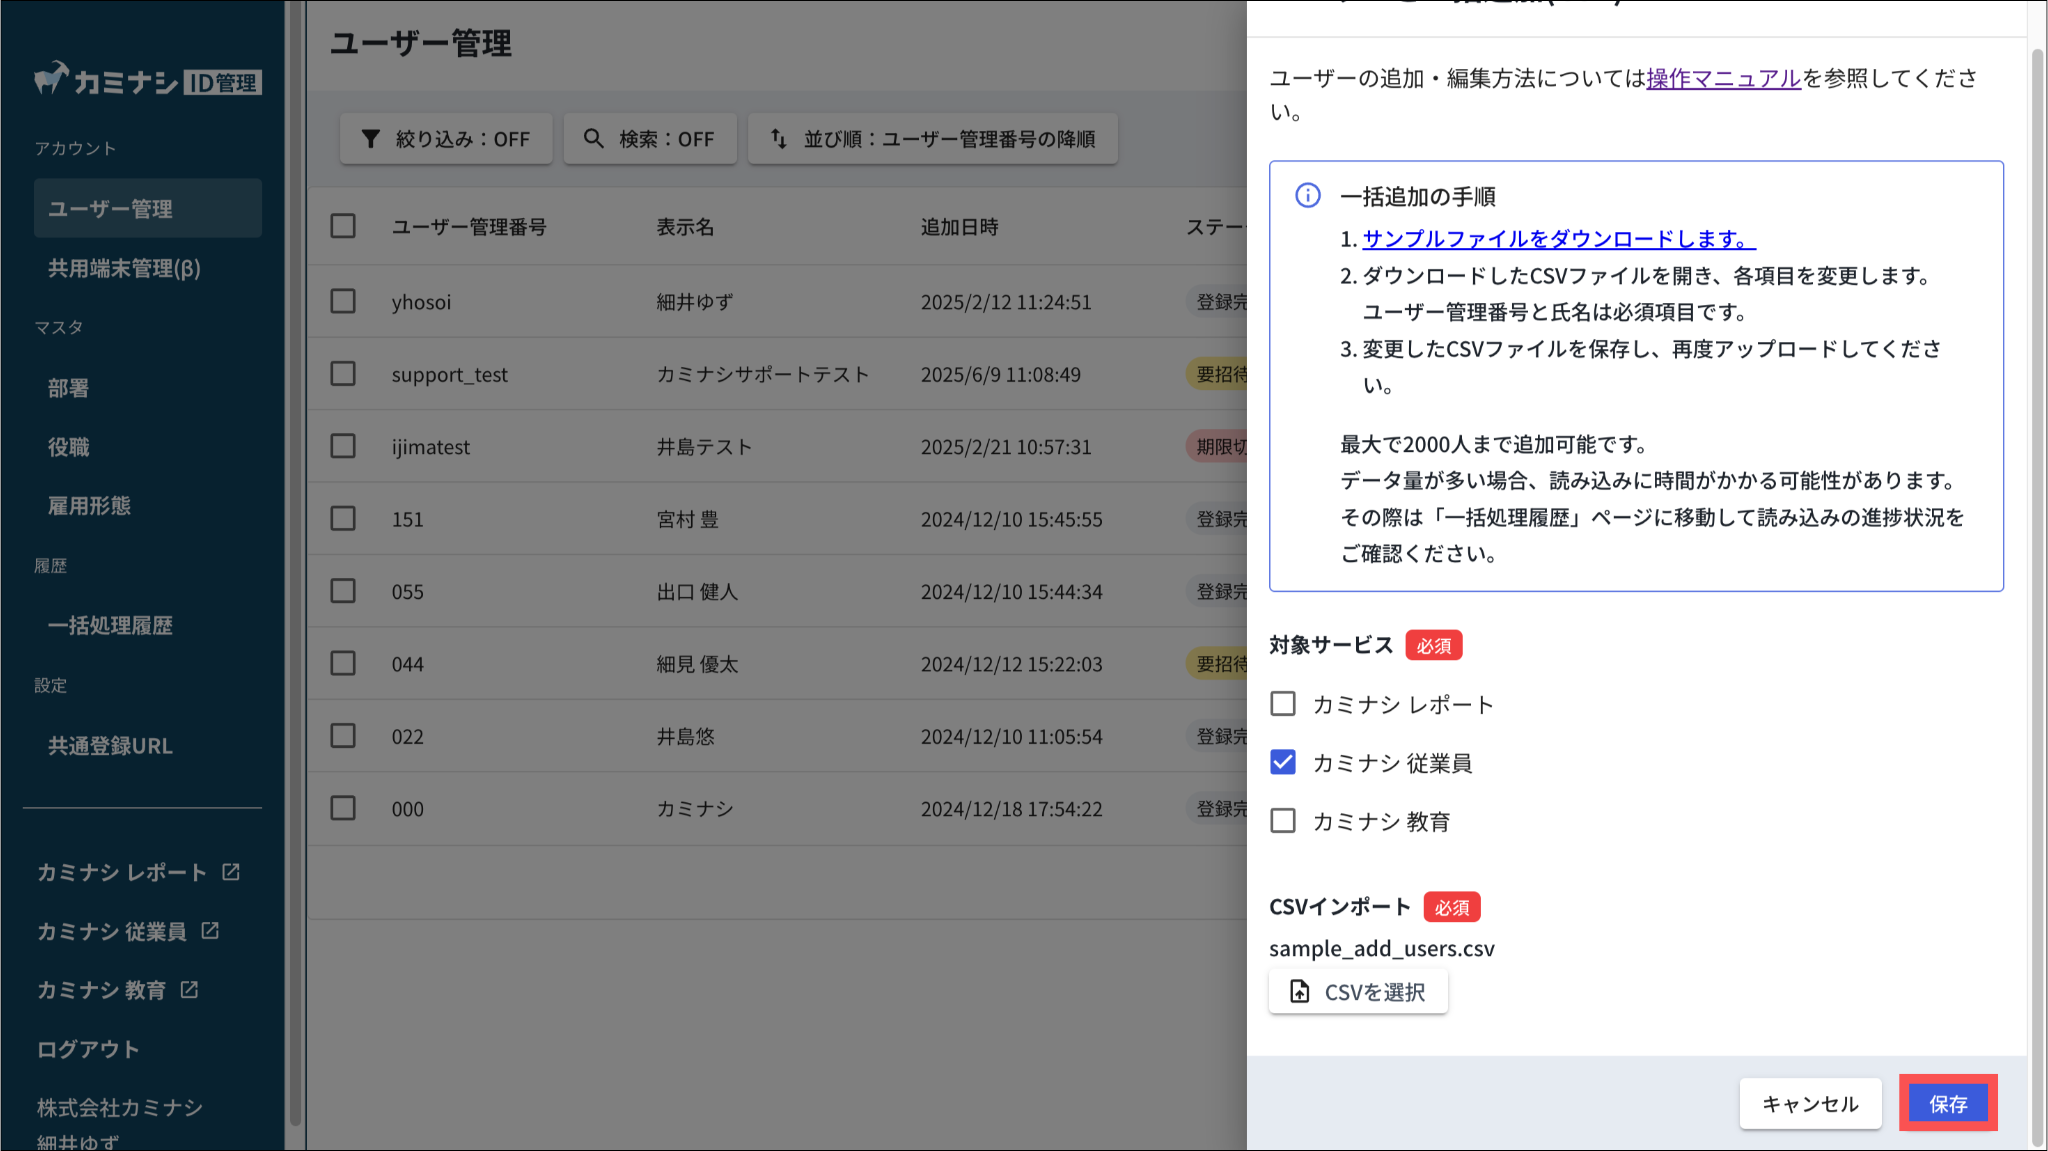Click the sample_add_users.csv file name
This screenshot has width=2048, height=1151.
click(x=1382, y=948)
